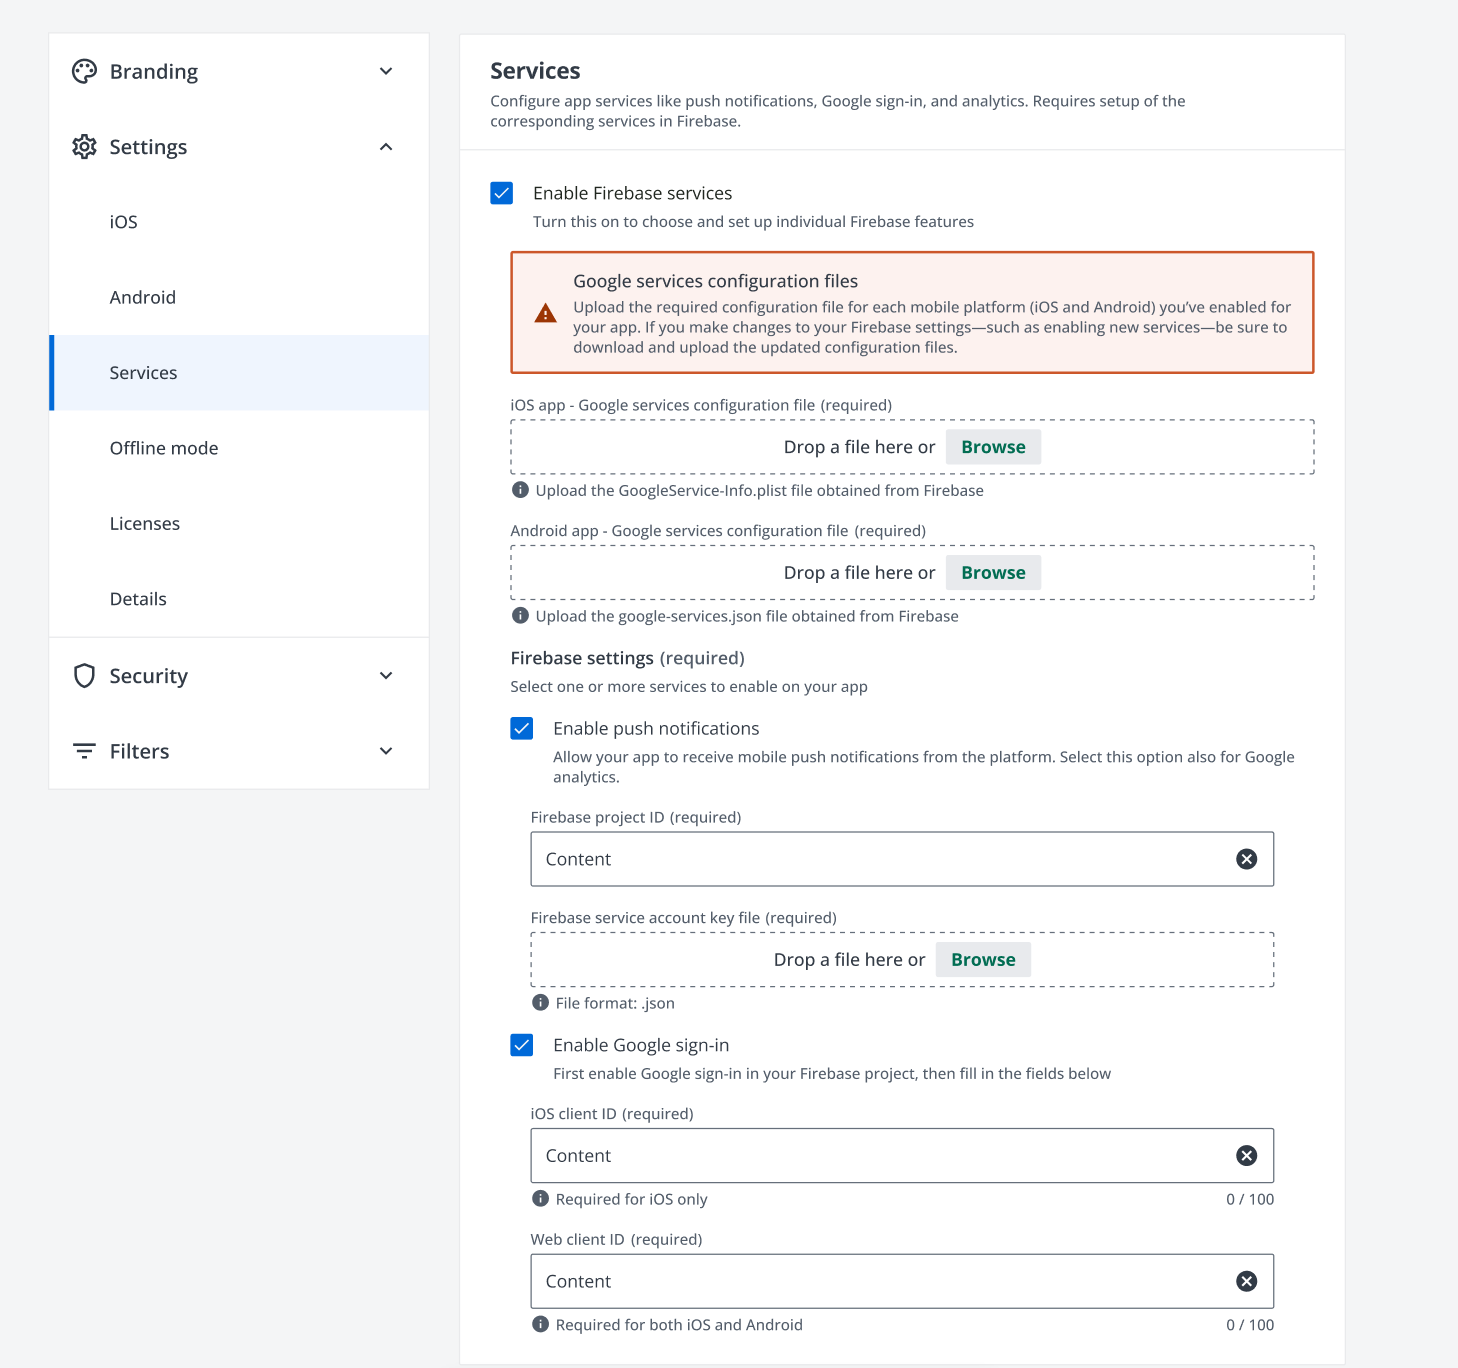The width and height of the screenshot is (1458, 1368).
Task: Go to the Android settings item
Action: coord(143,297)
